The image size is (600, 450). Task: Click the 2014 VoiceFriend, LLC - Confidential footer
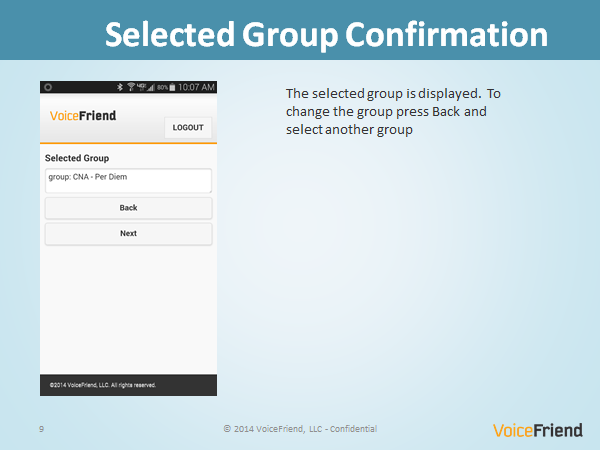[300, 429]
